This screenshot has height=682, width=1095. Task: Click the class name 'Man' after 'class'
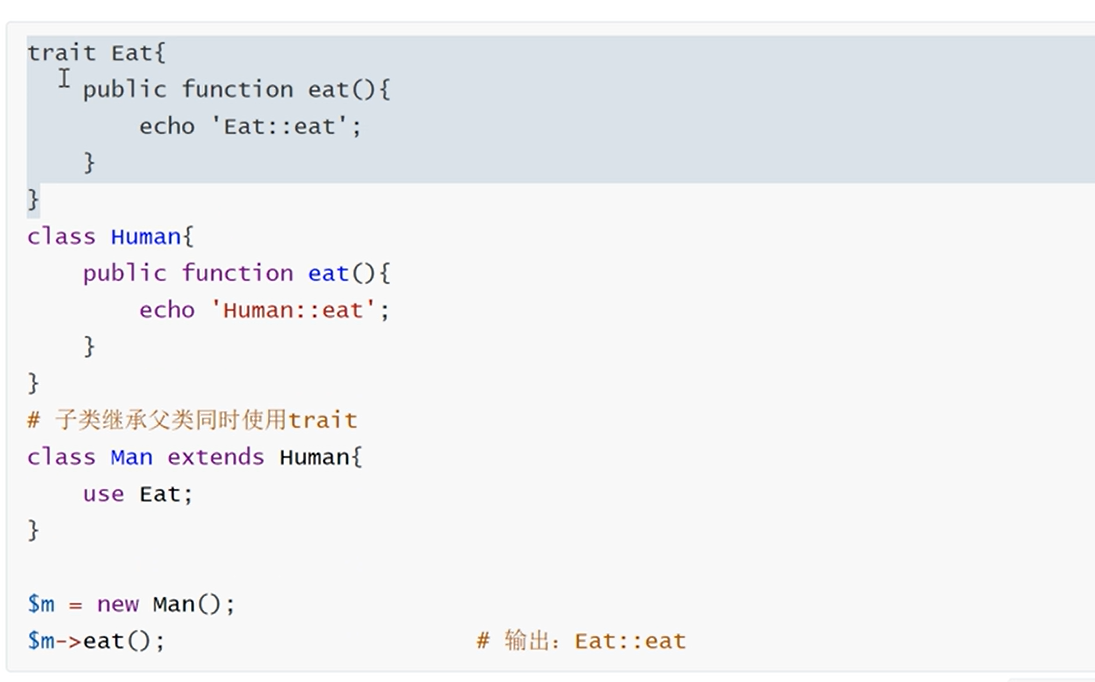coord(131,457)
